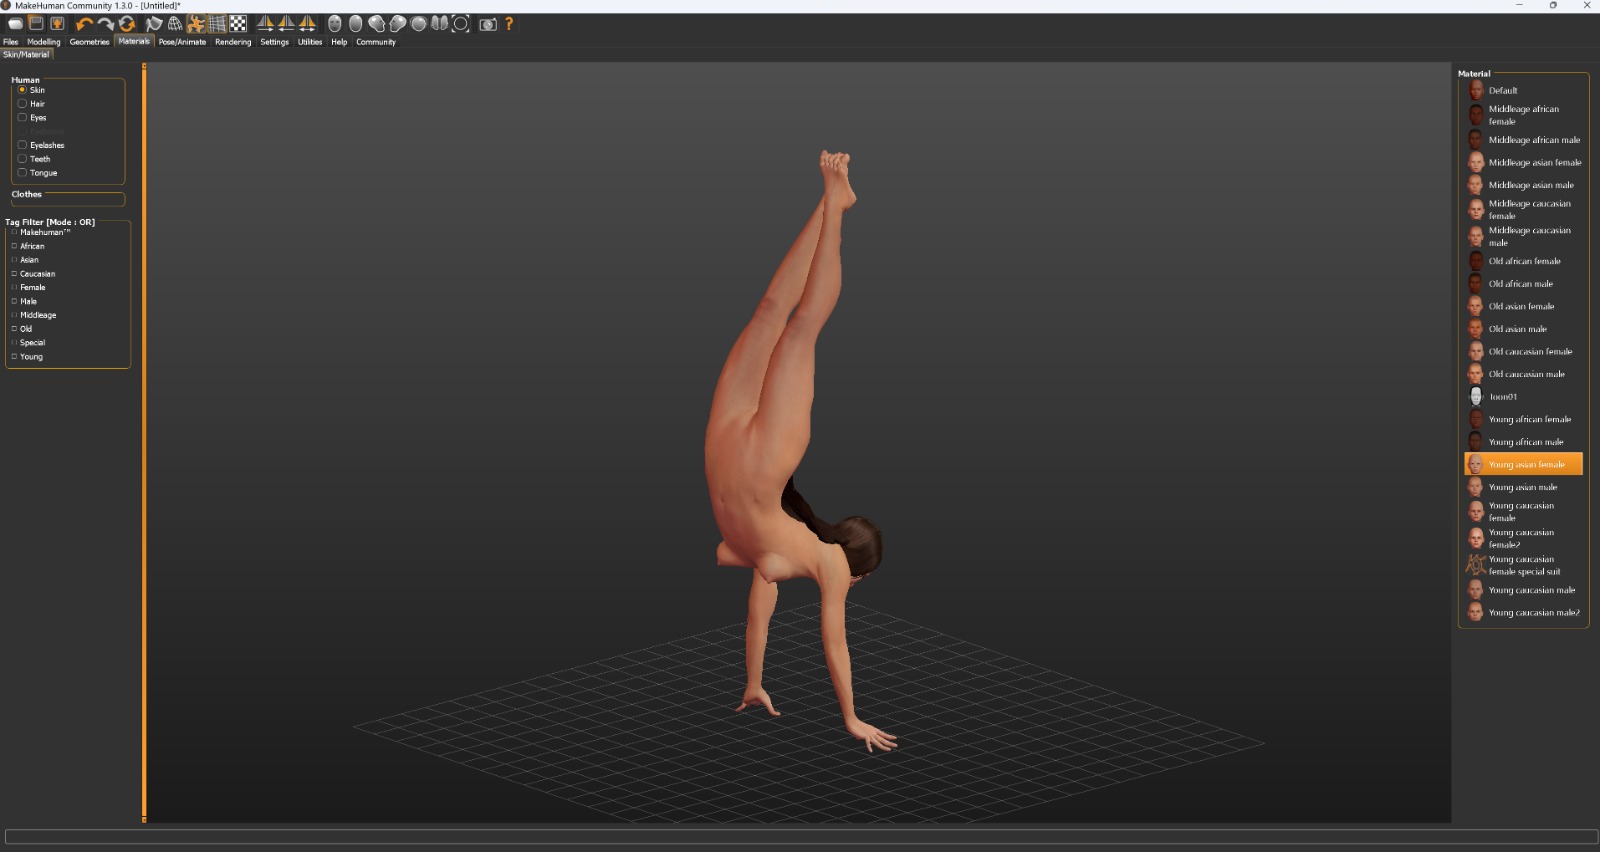Toggle the checkerboard background icon

[x=238, y=24]
